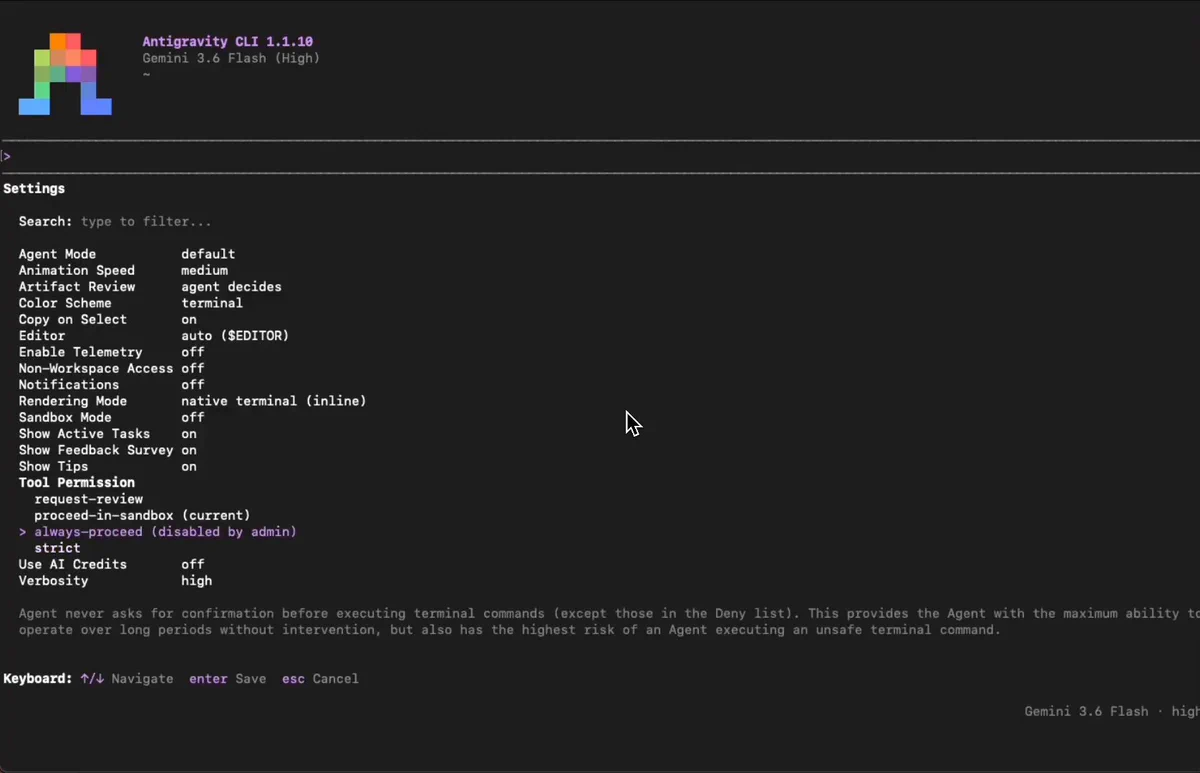The image size is (1200, 773).
Task: Click the esc Cancel shortcut
Action: coord(320,679)
